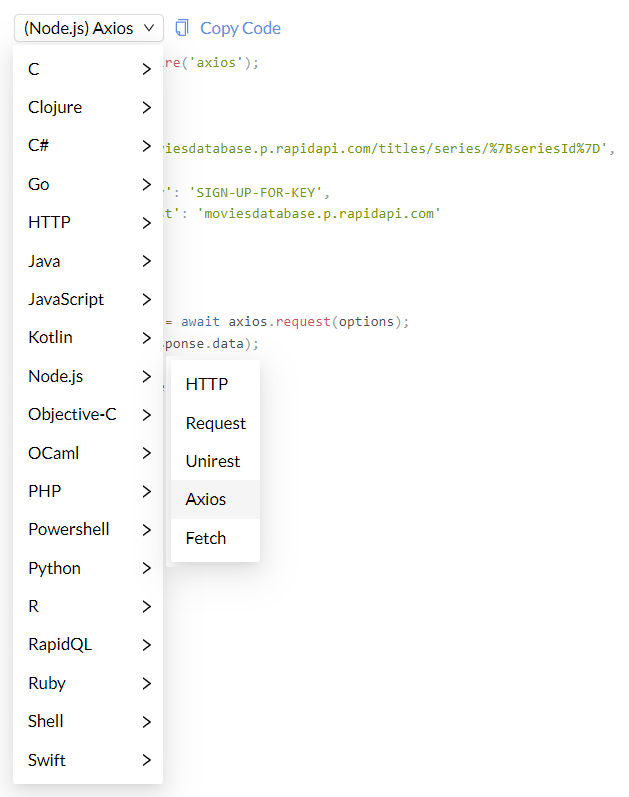Click the axios.request(options) code line
This screenshot has width=629, height=797.
tap(286, 322)
